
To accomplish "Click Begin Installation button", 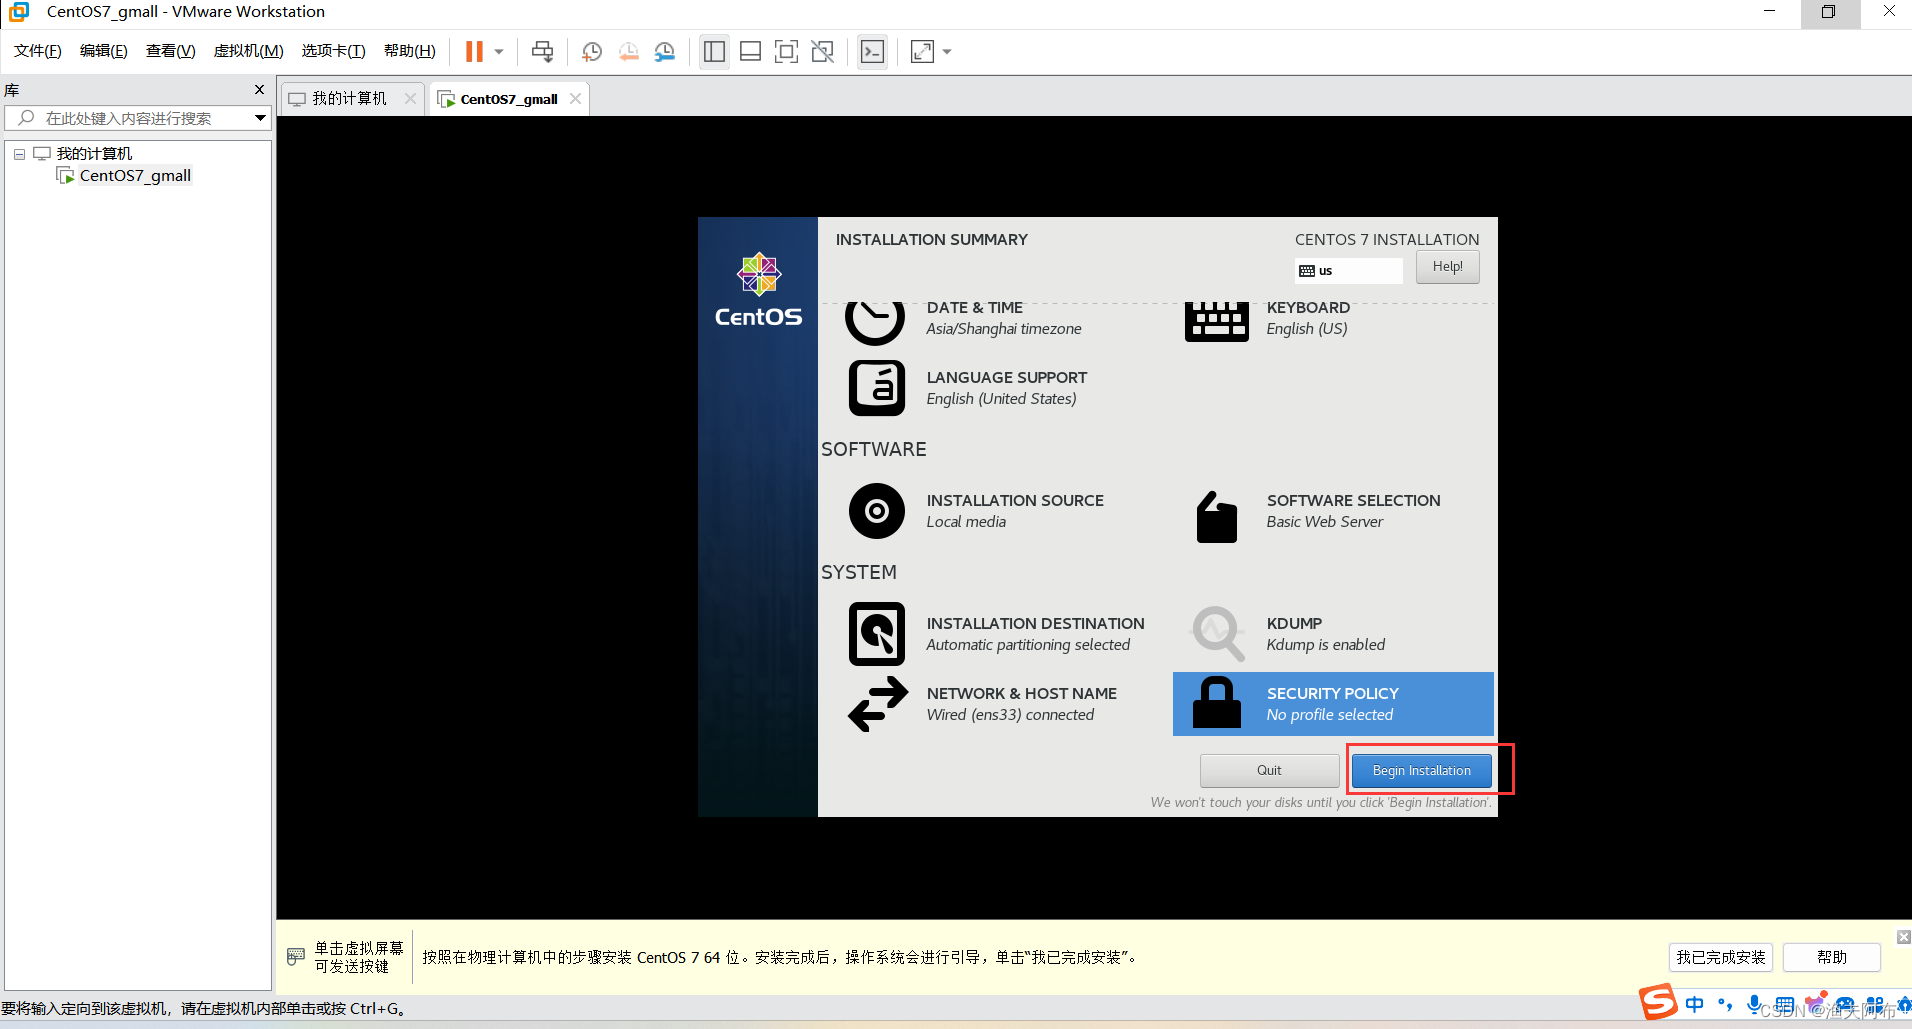I will coord(1421,770).
